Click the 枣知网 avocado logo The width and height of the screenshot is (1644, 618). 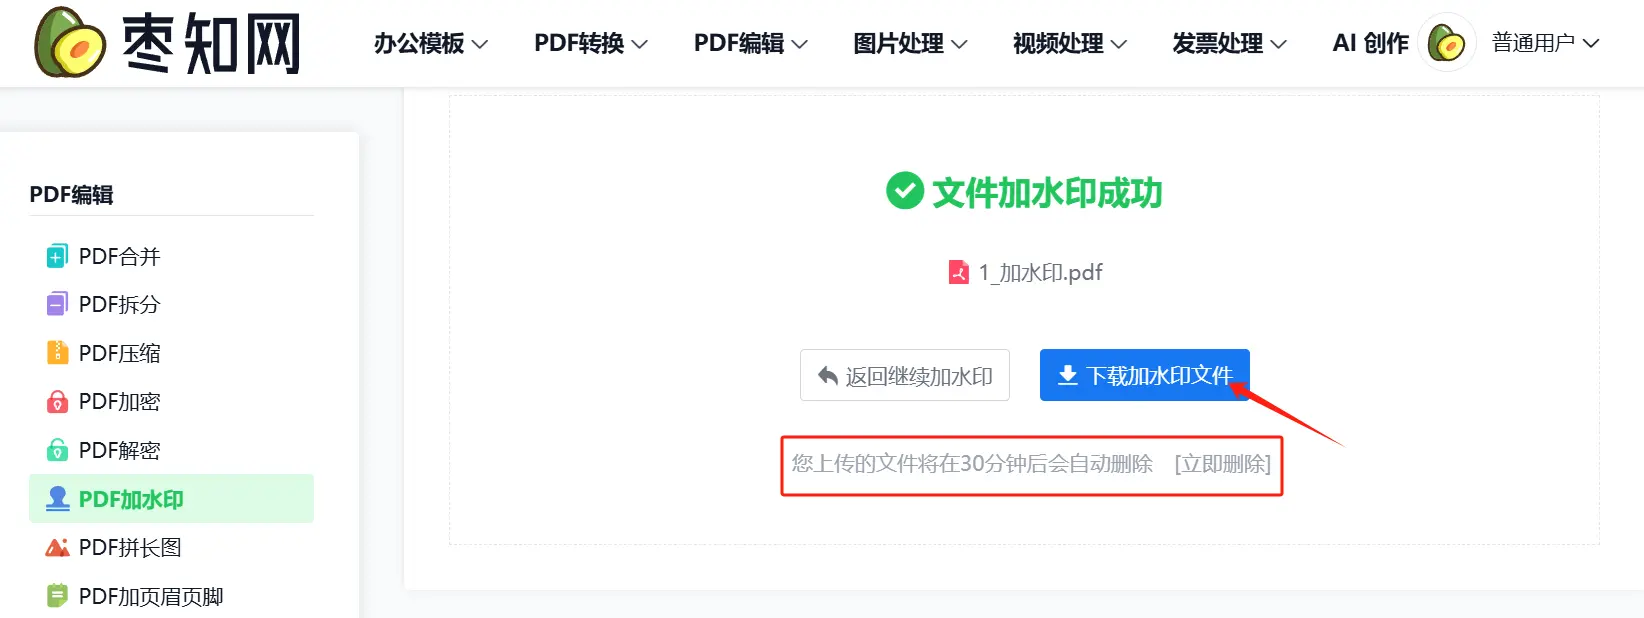point(70,42)
